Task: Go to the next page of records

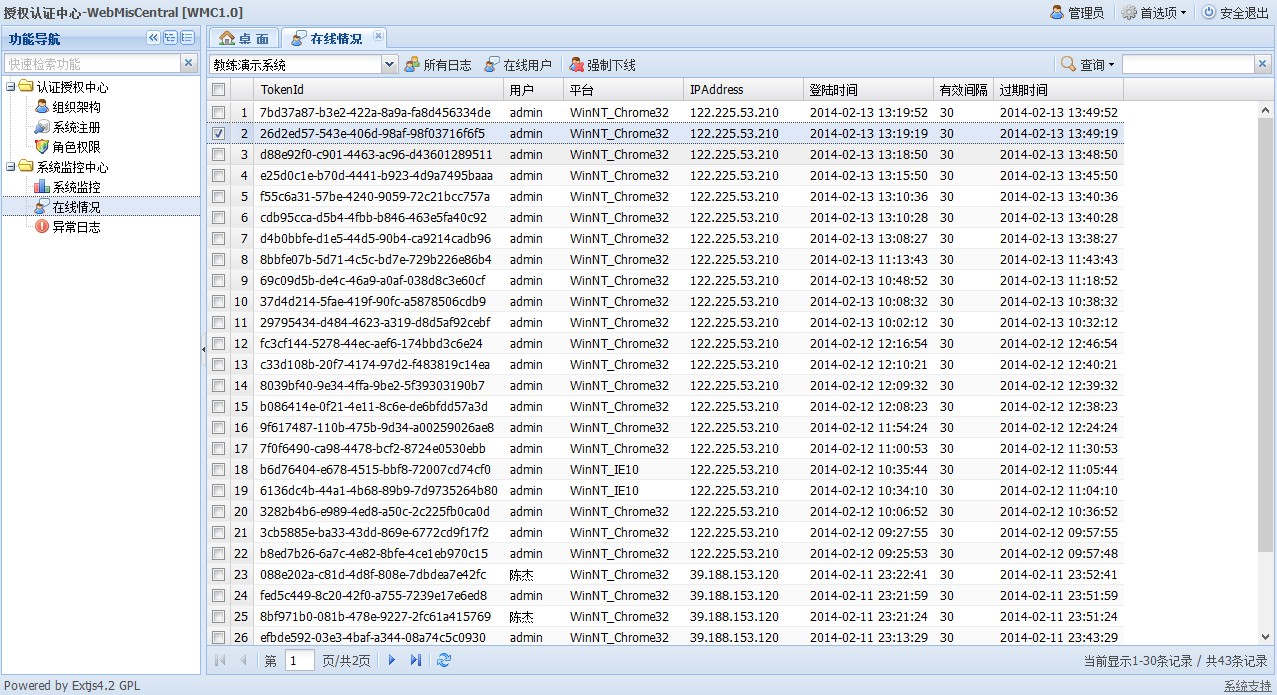Action: point(392,660)
